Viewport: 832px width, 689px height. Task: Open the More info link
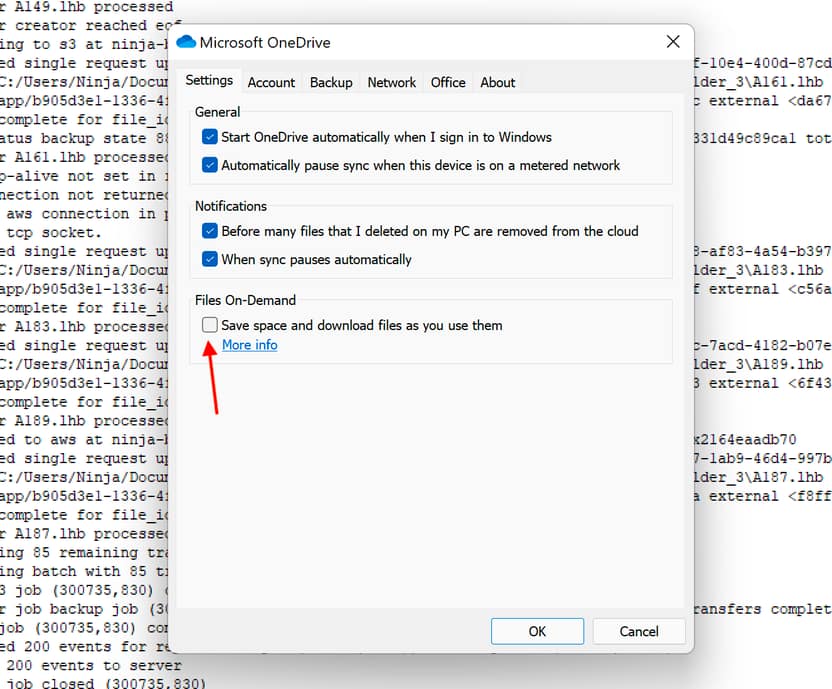pyautogui.click(x=249, y=345)
